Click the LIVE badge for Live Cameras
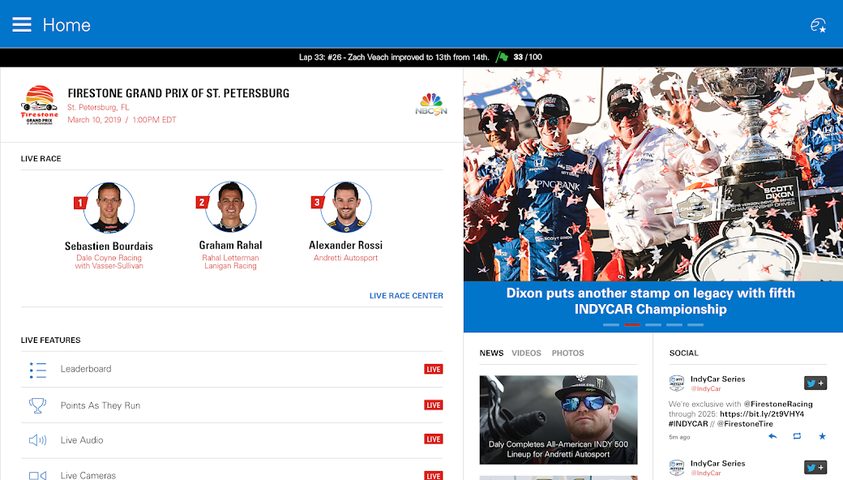The width and height of the screenshot is (843, 480). point(433,476)
